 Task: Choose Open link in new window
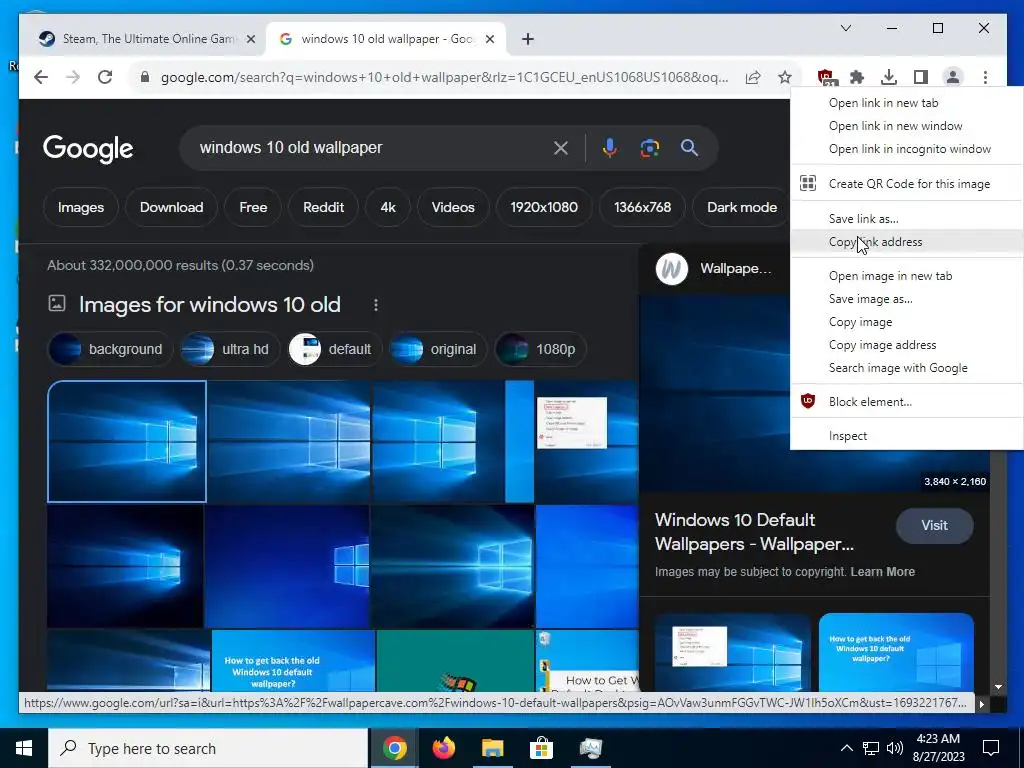[895, 125]
